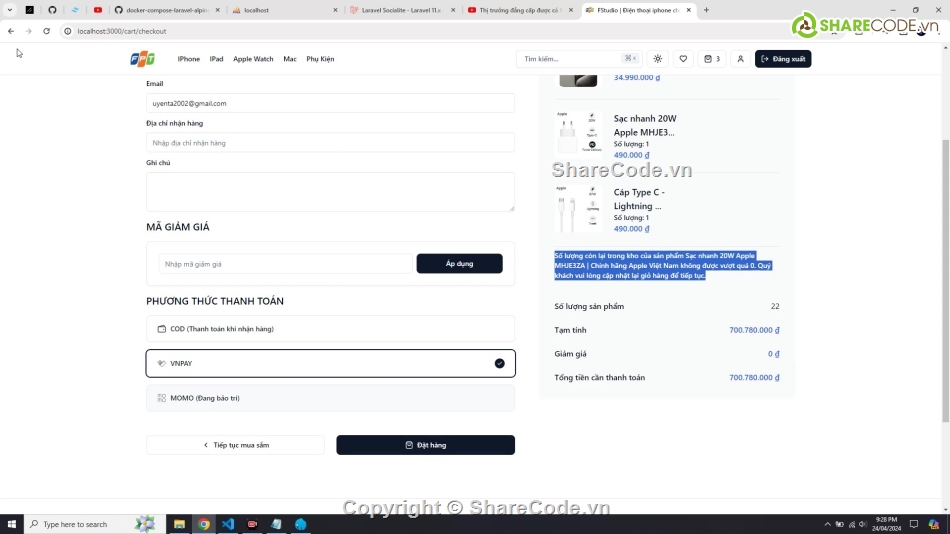This screenshot has width=950, height=534.
Task: Click the page vertical scrollbar
Action: pos(945,279)
